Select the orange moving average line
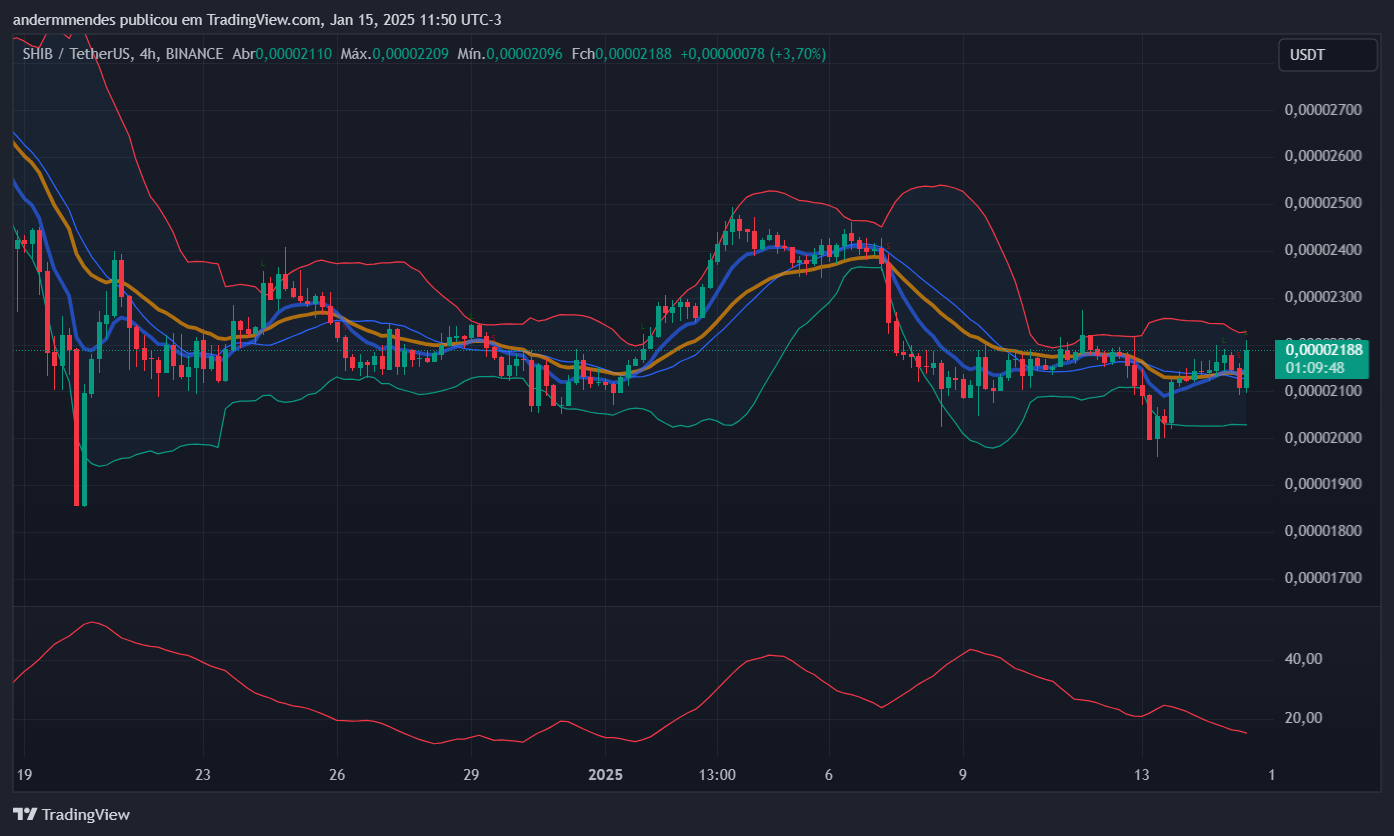The image size is (1394, 836). click(160, 311)
